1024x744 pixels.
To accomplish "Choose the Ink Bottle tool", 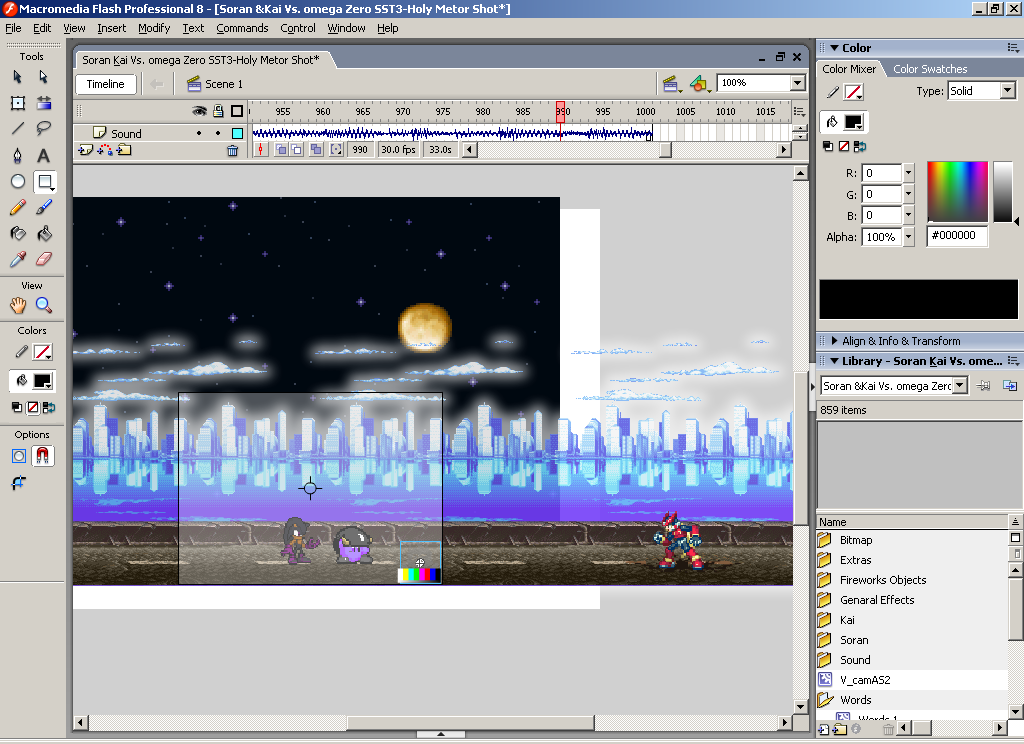I will [18, 233].
